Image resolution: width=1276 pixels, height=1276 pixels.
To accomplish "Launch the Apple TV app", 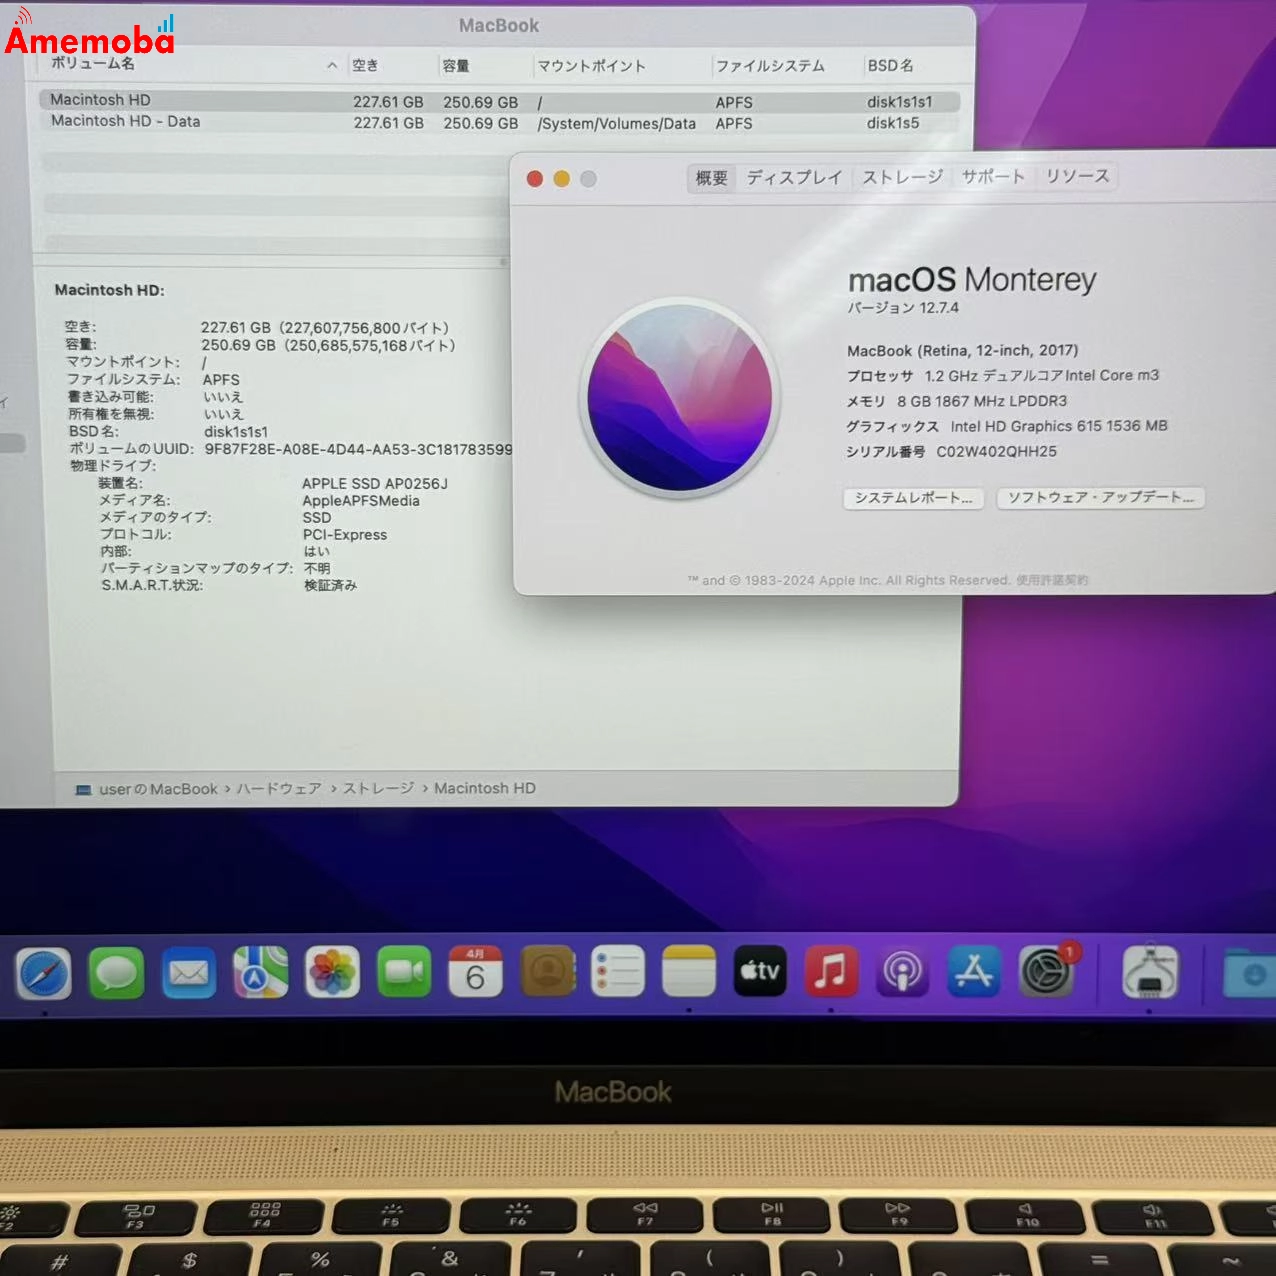I will [760, 972].
